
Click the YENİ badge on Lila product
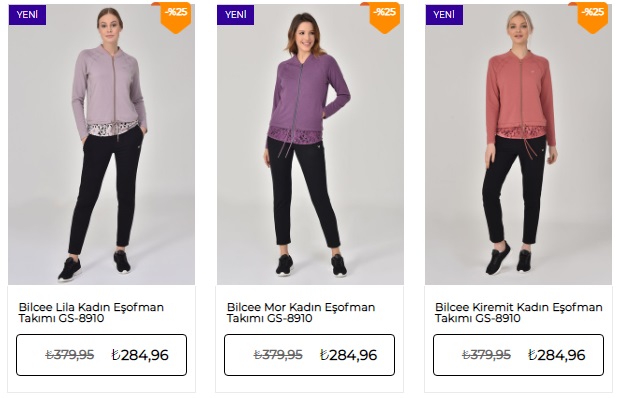point(27,15)
